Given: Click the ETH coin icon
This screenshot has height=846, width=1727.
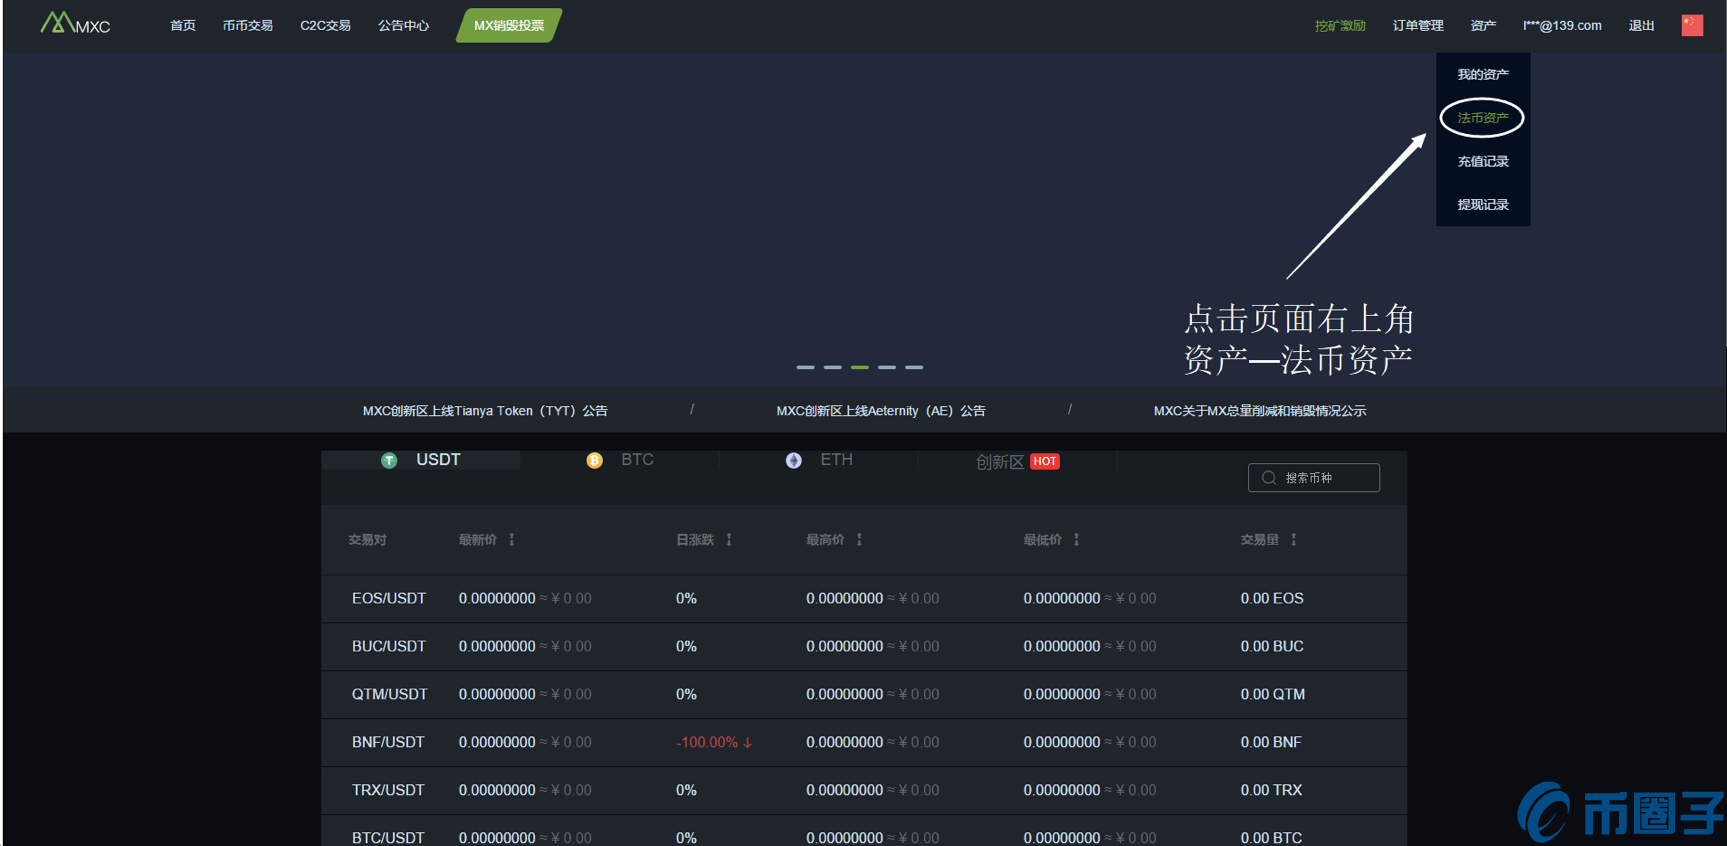Looking at the screenshot, I should tap(793, 460).
